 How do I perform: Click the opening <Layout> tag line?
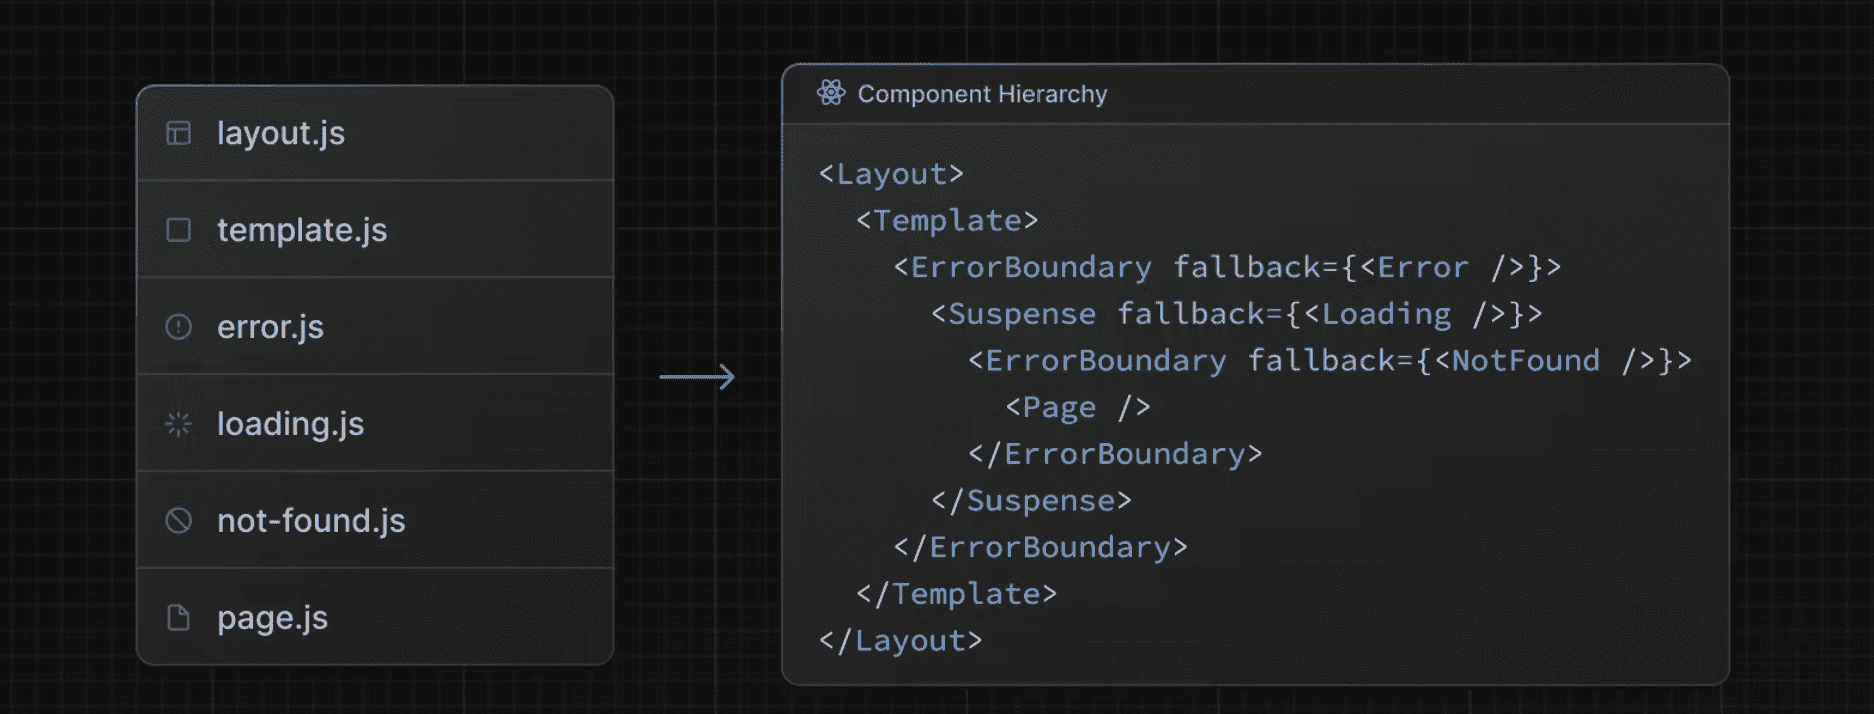(890, 174)
